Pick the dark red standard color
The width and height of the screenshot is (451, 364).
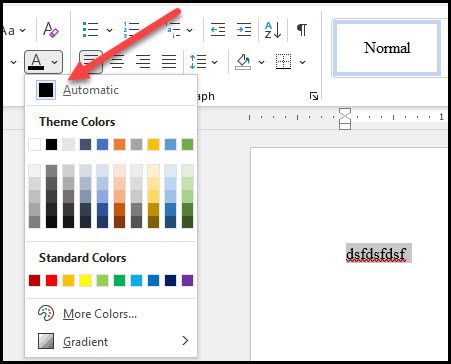pyautogui.click(x=35, y=281)
